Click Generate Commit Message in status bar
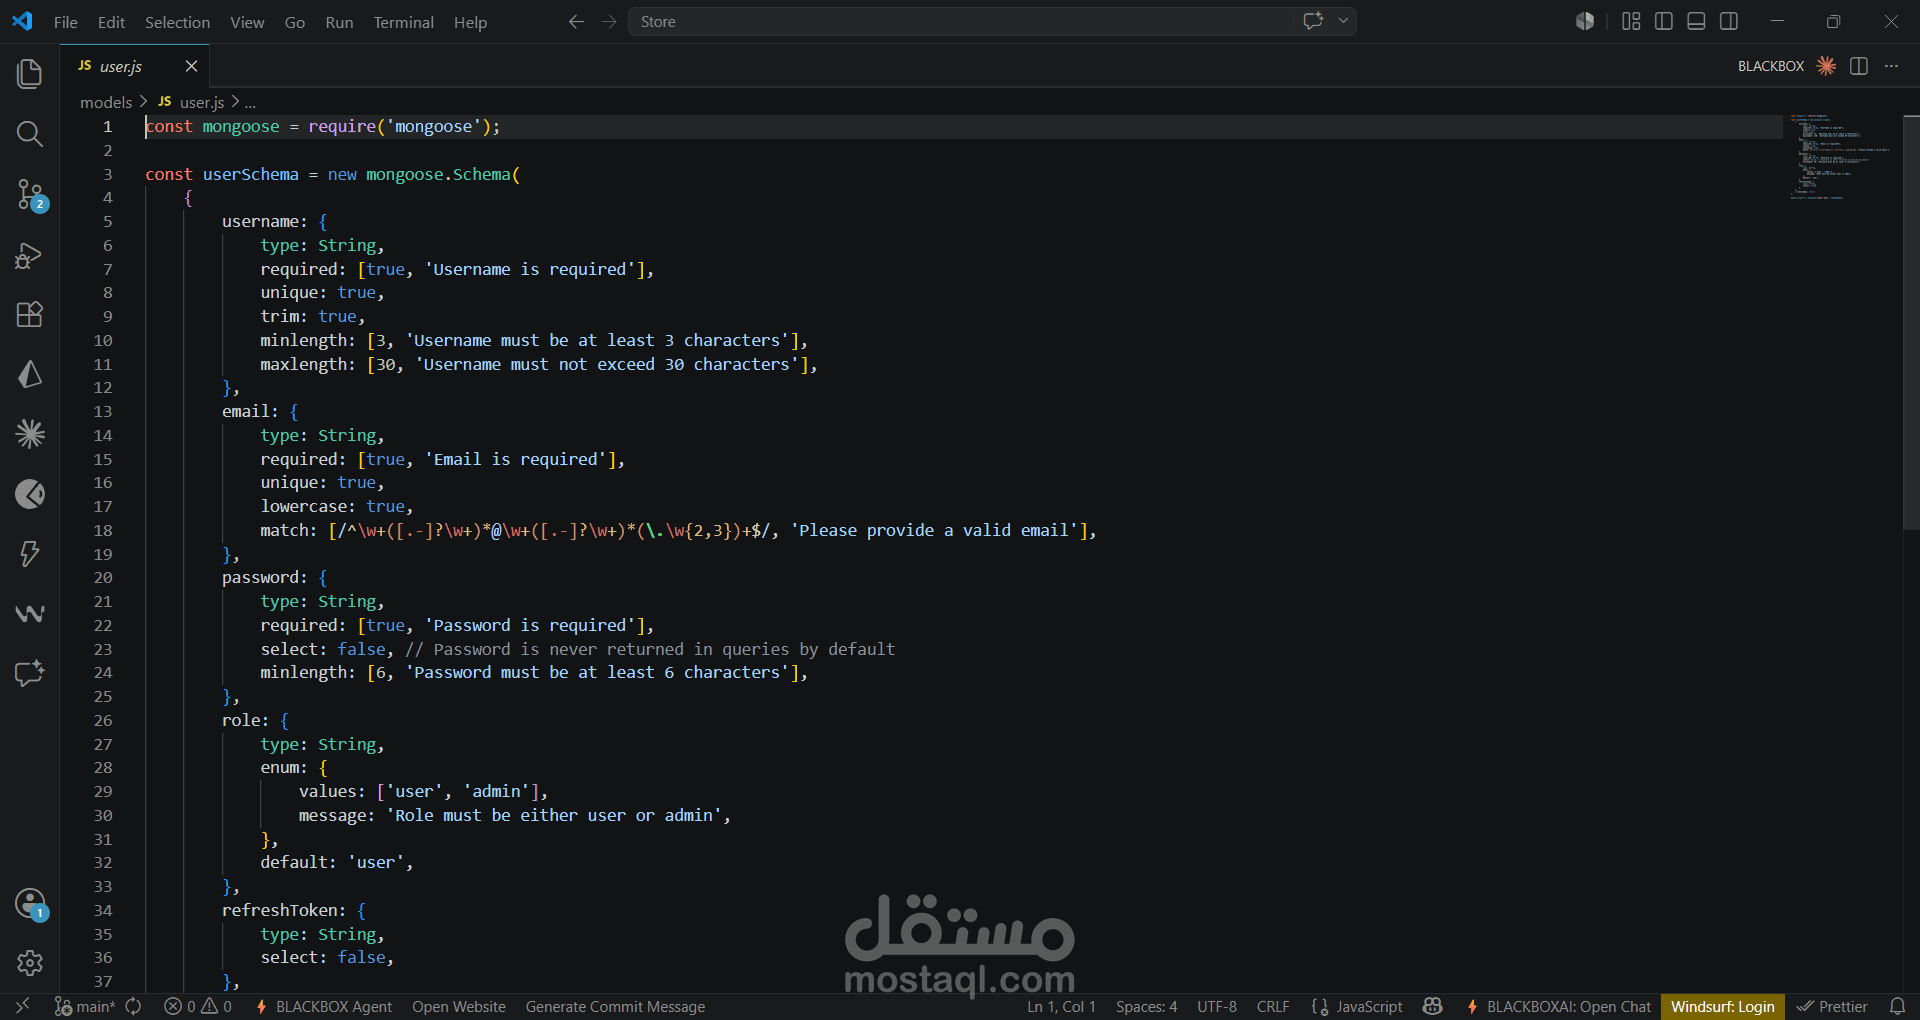This screenshot has width=1920, height=1020. 615,1006
